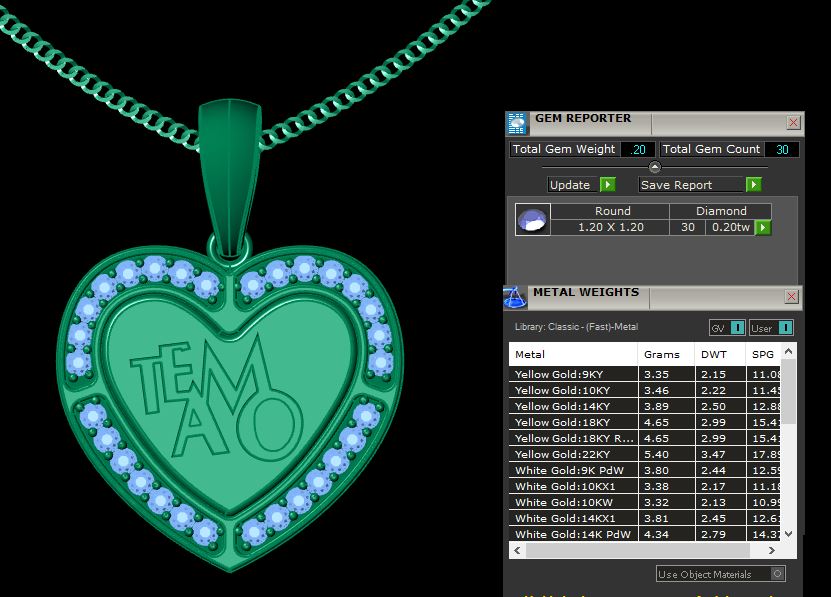Click the 1.20 X 1.20 gem size cell
Image resolution: width=831 pixels, height=597 pixels.
(611, 227)
